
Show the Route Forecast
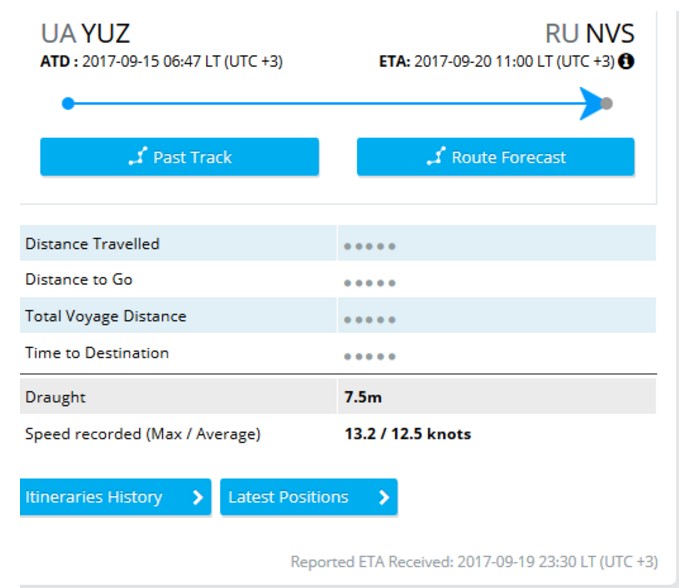click(x=496, y=157)
